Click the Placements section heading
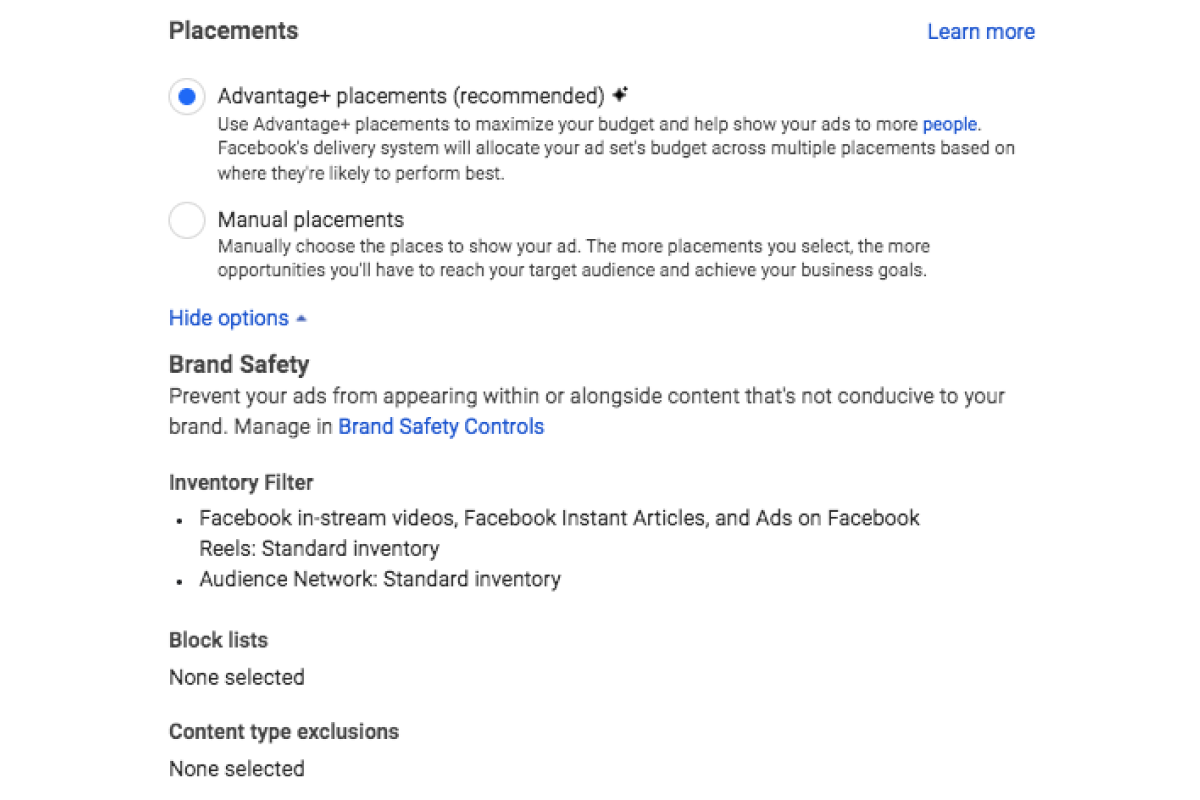 pyautogui.click(x=233, y=31)
